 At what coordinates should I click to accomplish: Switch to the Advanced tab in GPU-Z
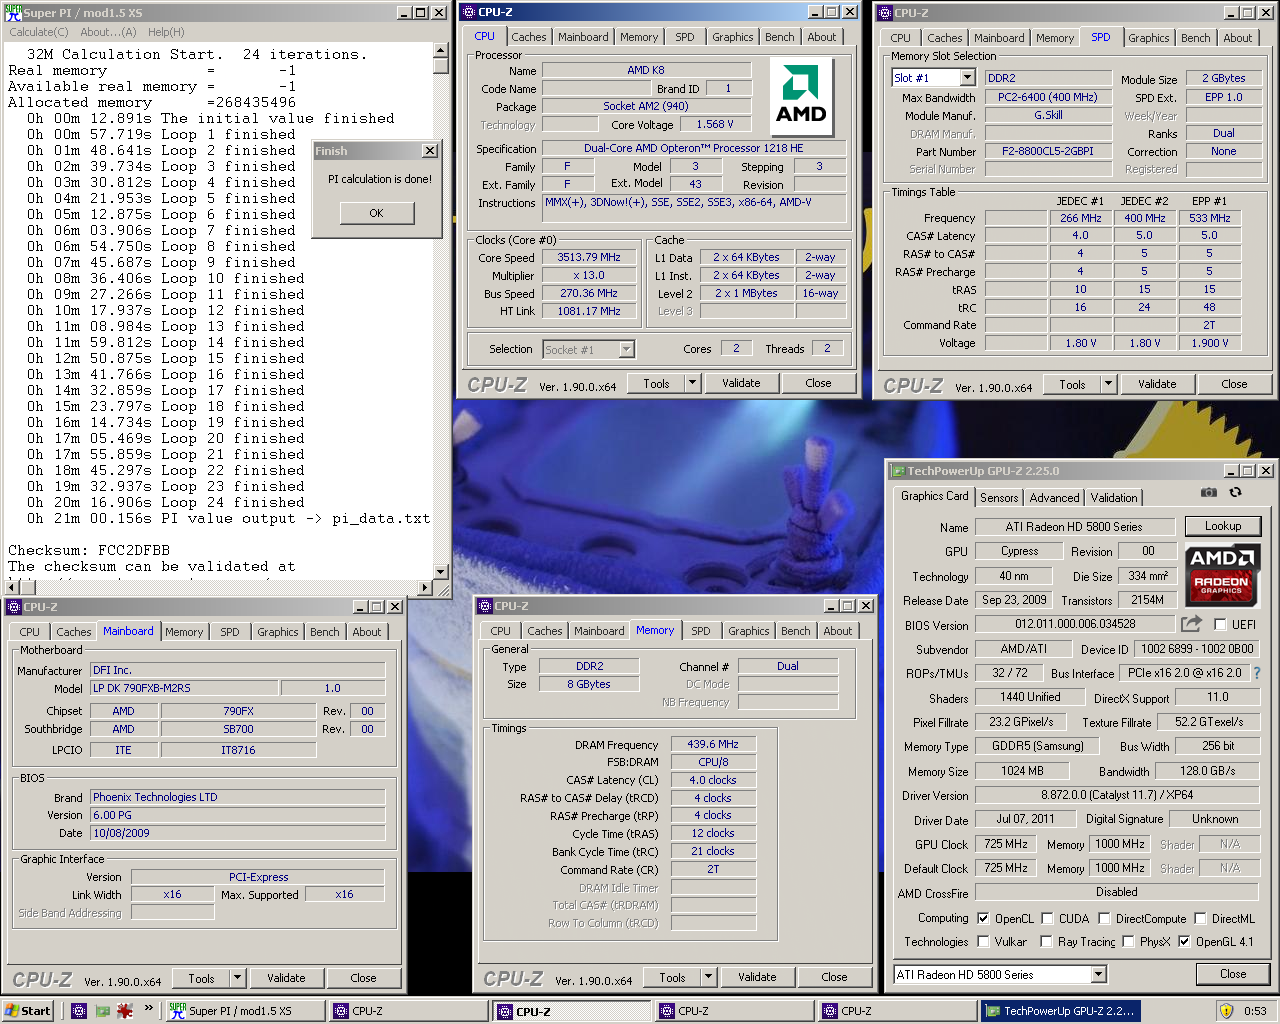click(1054, 497)
